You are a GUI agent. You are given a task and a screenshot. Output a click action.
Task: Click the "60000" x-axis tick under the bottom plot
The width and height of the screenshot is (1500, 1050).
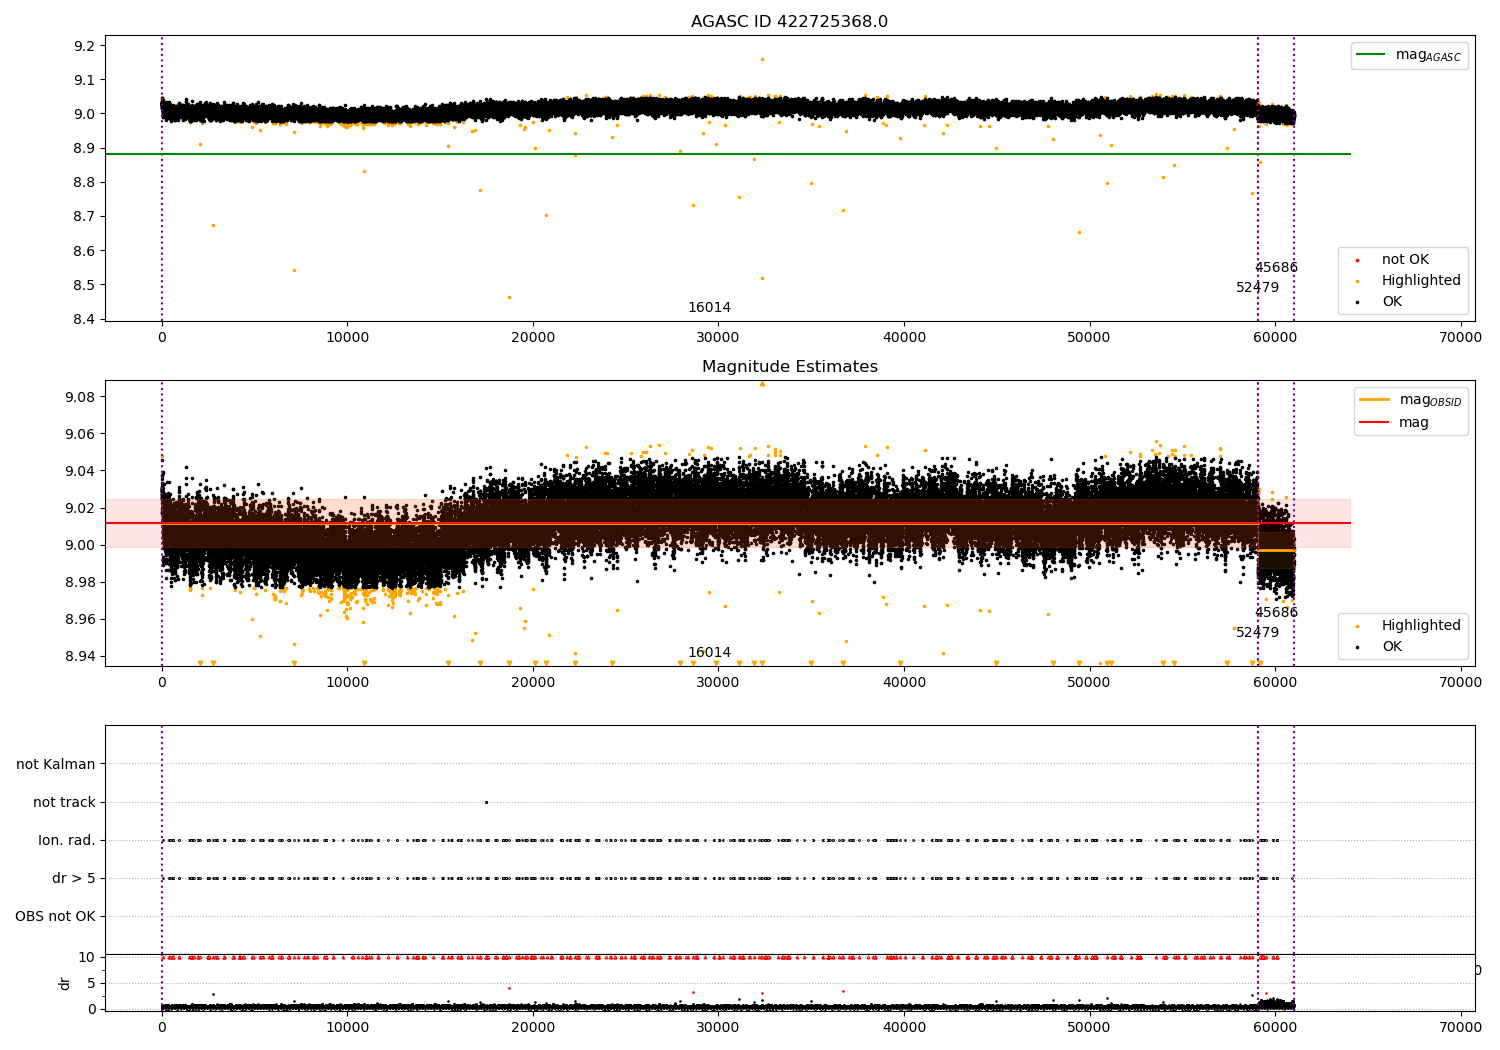1275,1027
